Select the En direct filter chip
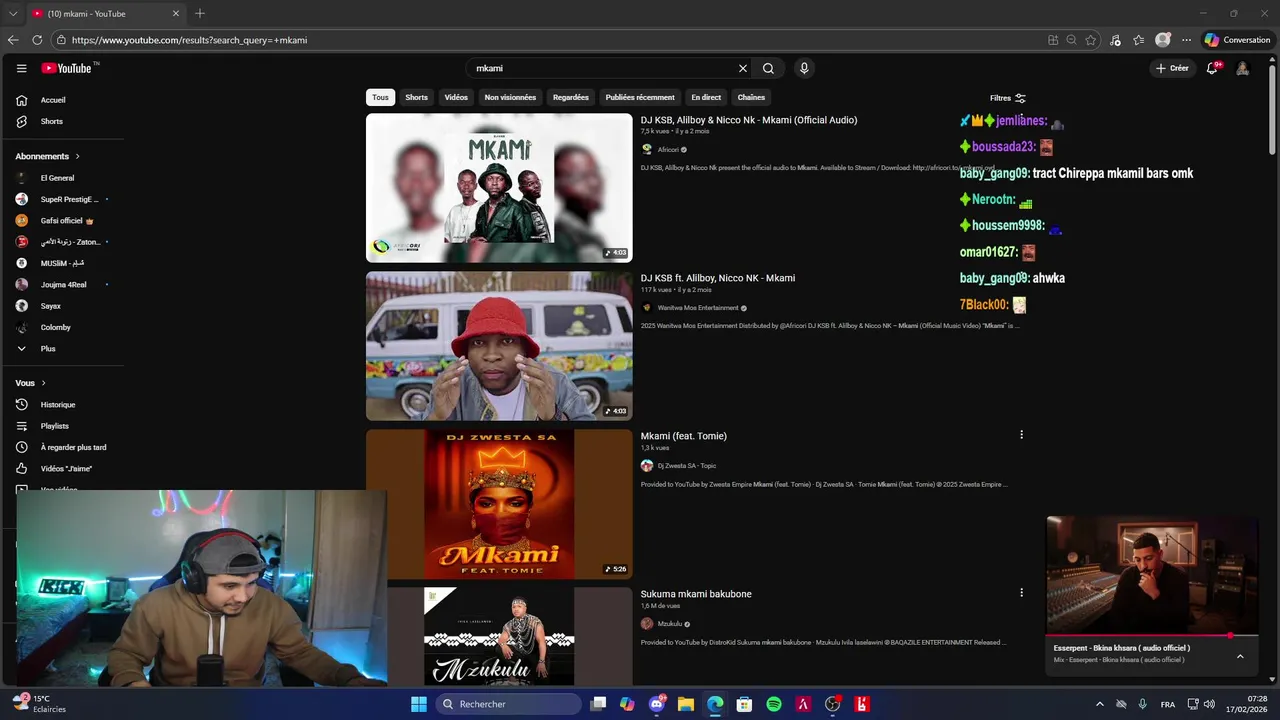This screenshot has width=1280, height=720. (706, 97)
